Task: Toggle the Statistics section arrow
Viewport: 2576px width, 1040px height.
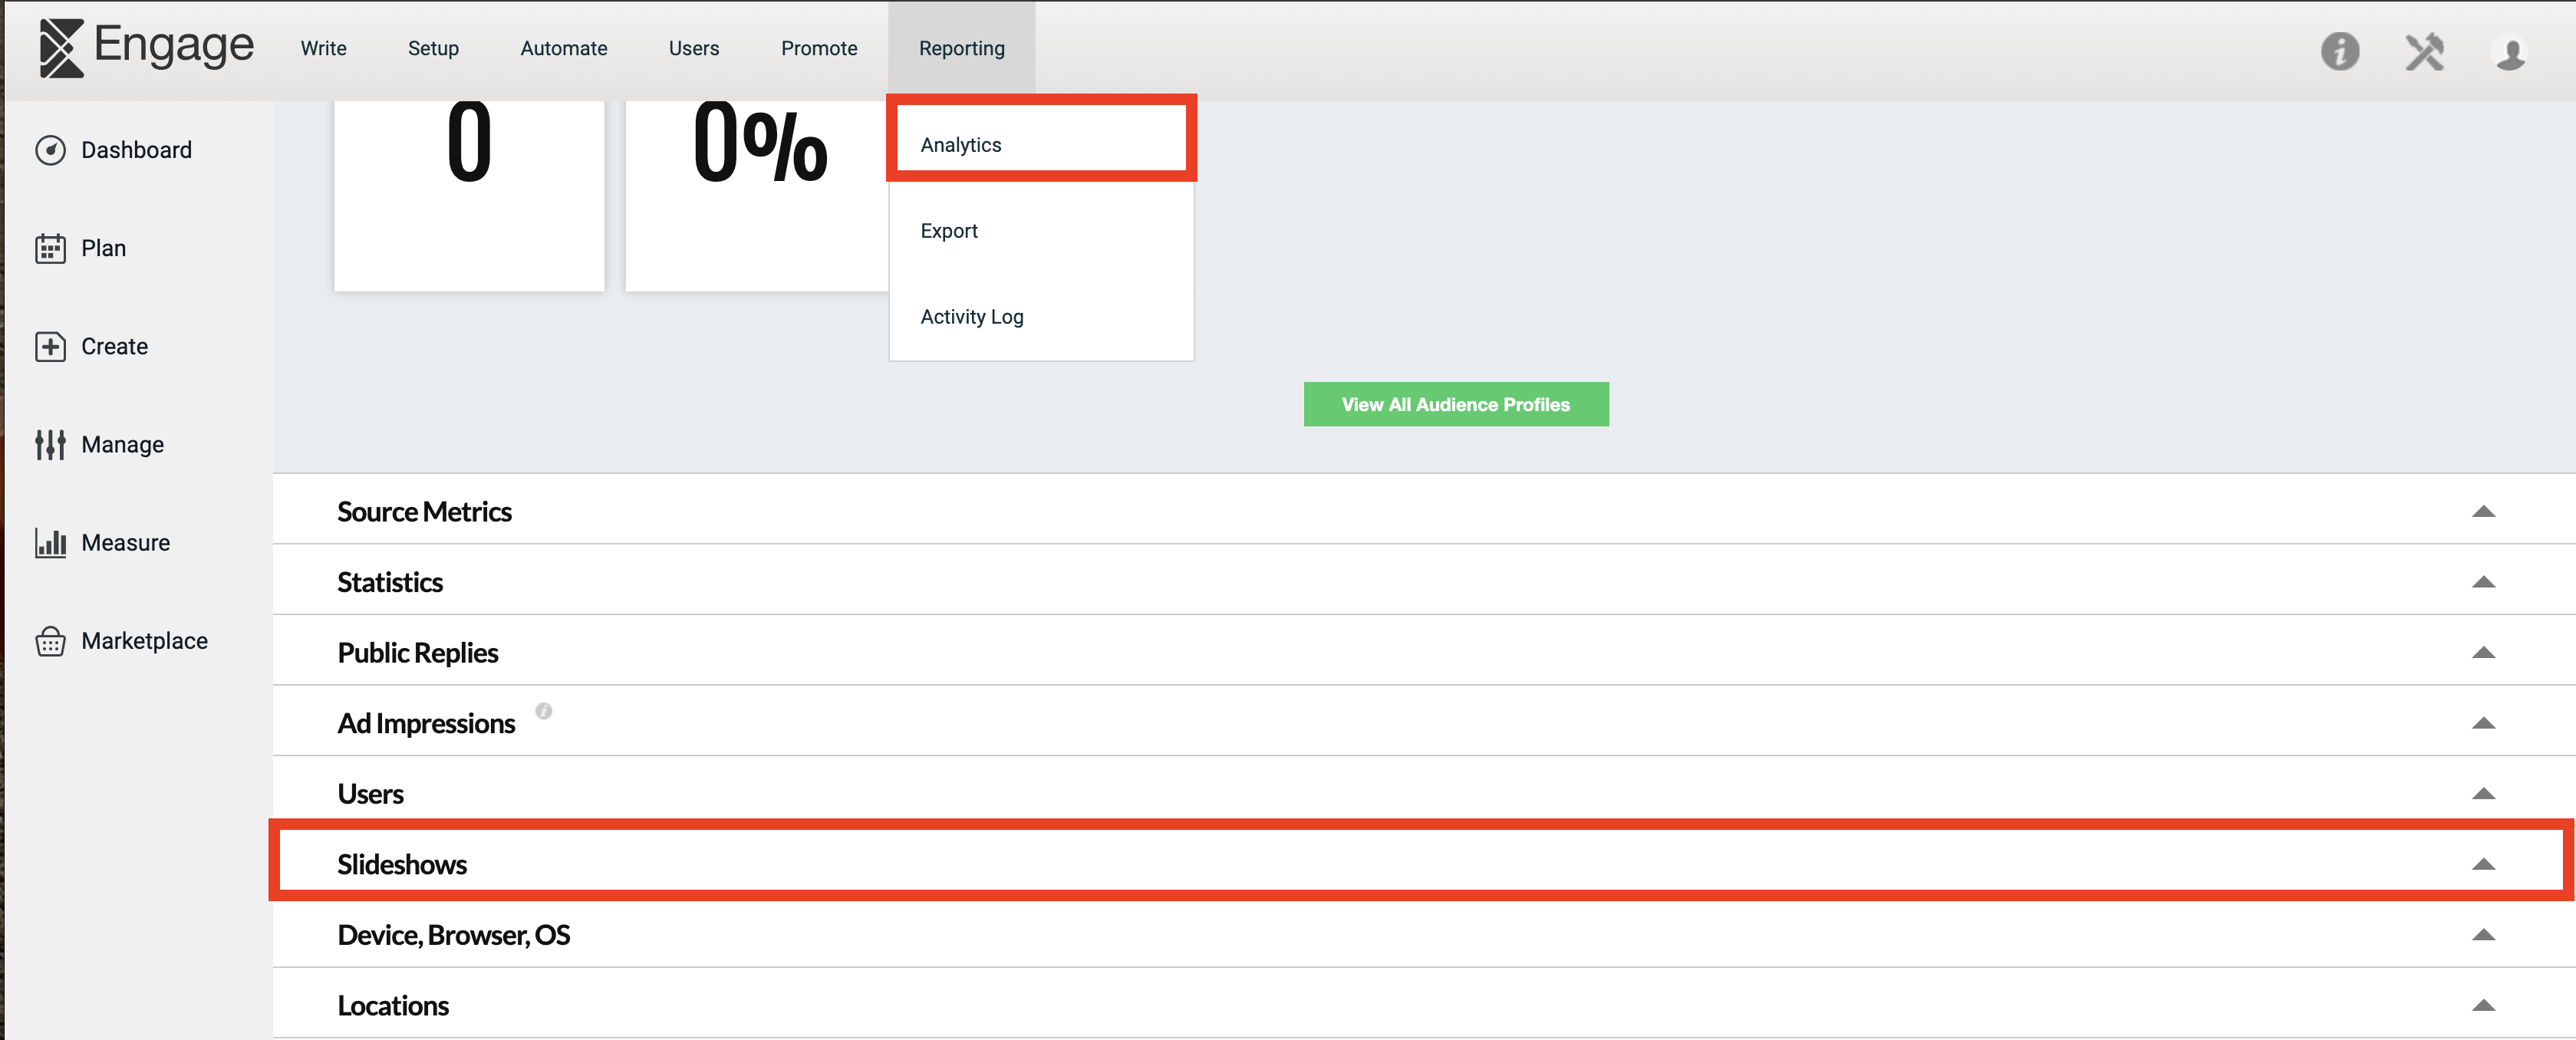Action: (2483, 582)
